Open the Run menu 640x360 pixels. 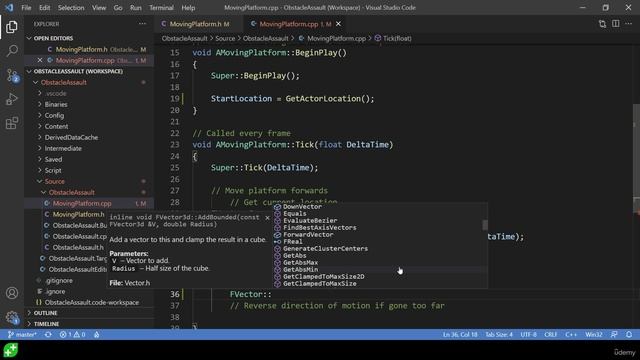click(x=136, y=7)
